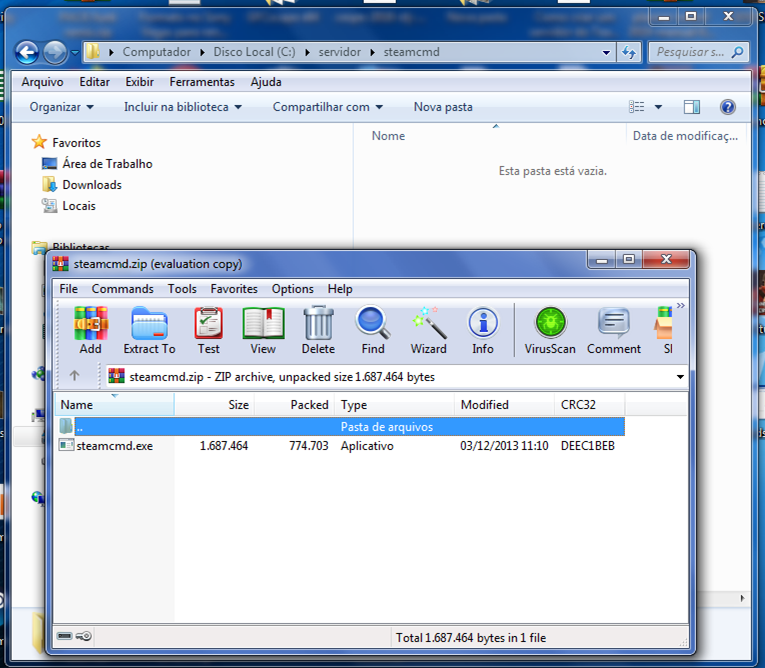This screenshot has height=668, width=765.
Task: Click the change view icon in Explorer
Action: [x=636, y=106]
